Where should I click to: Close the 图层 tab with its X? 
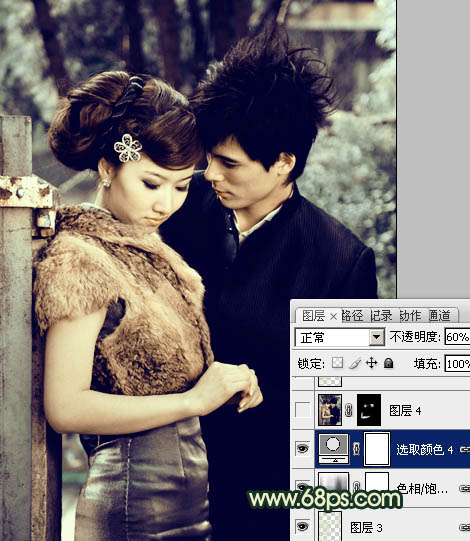click(x=333, y=316)
